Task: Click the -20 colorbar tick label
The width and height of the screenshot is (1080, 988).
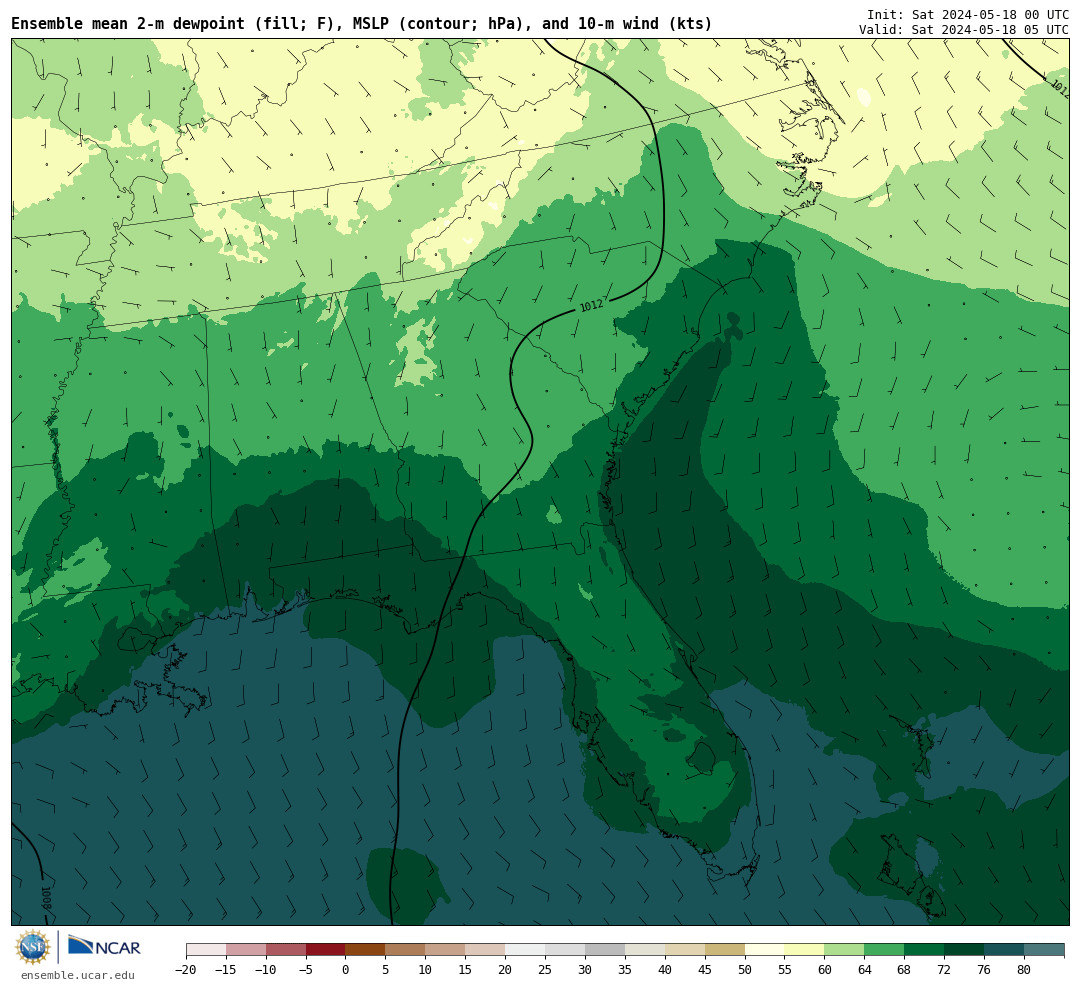Action: [x=186, y=970]
